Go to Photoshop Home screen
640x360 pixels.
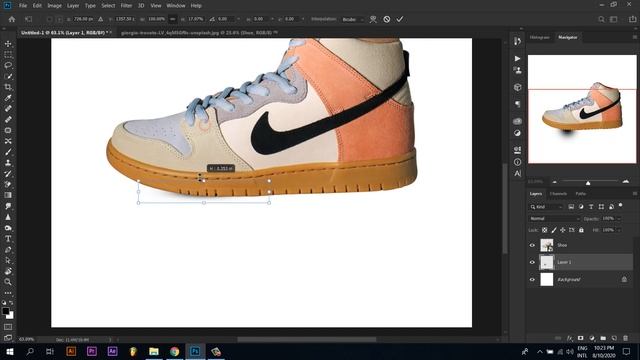[x=12, y=19]
